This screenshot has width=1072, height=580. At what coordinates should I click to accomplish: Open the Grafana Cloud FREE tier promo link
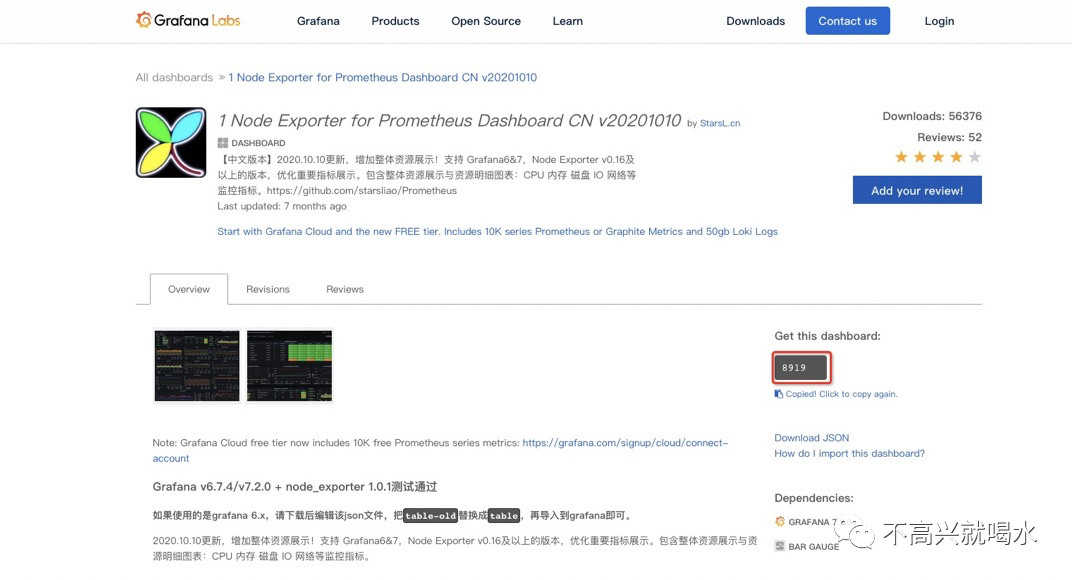click(x=497, y=231)
